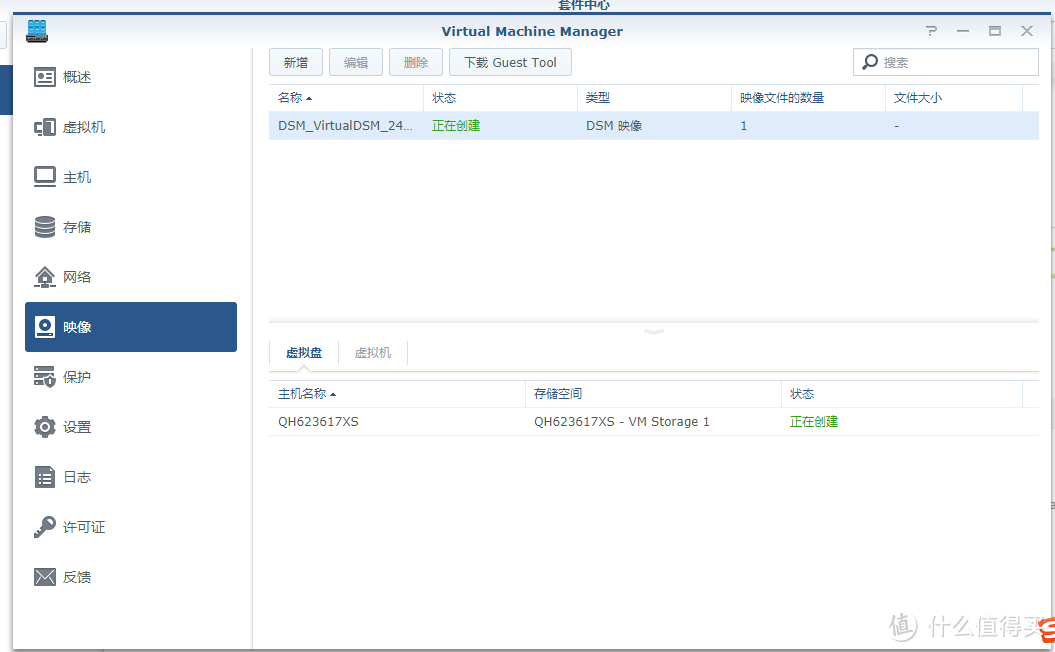
Task: Click the 套件中心 window title behind
Action: (x=583, y=5)
